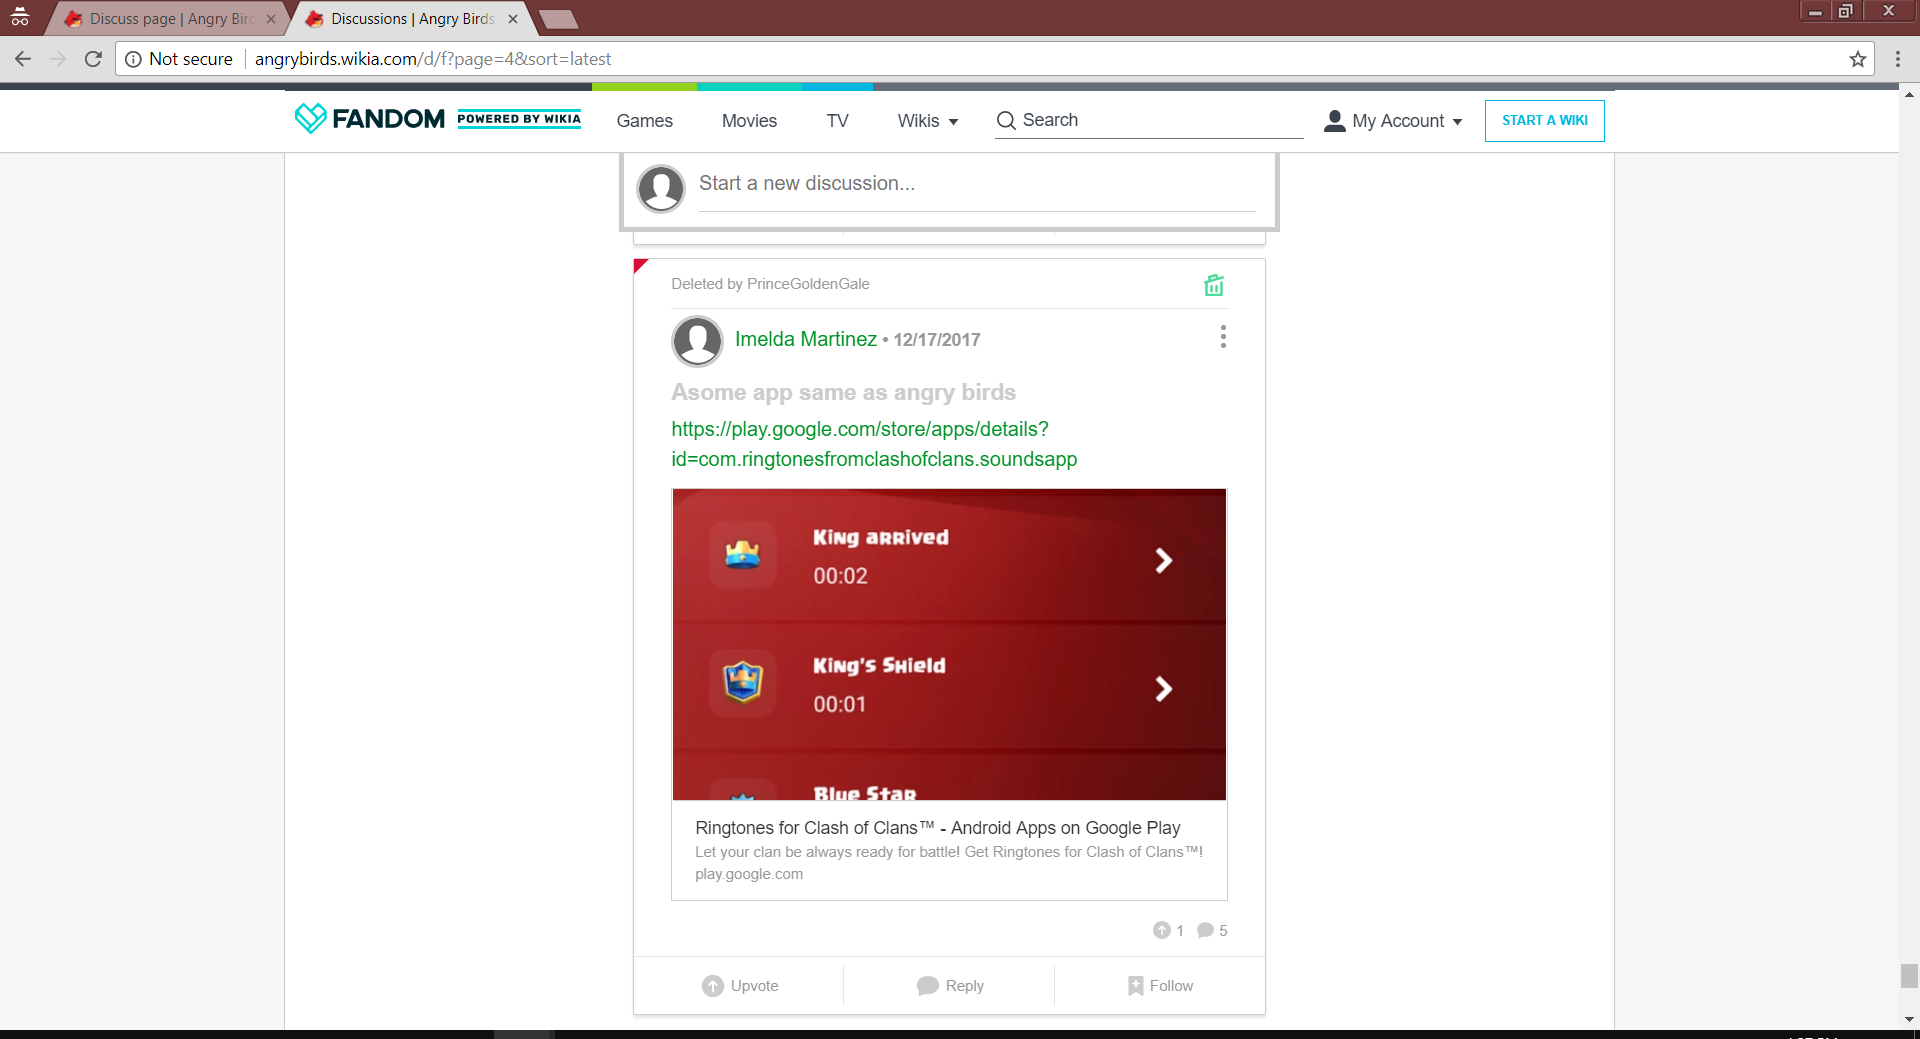Open the Ringtones for Clash of Clans preview image

(948, 644)
